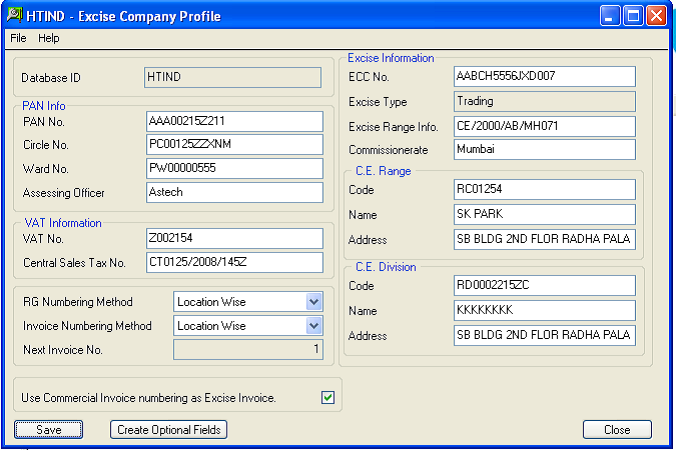
Task: Click the 'C.E. Division' group label
Action: click(386, 267)
